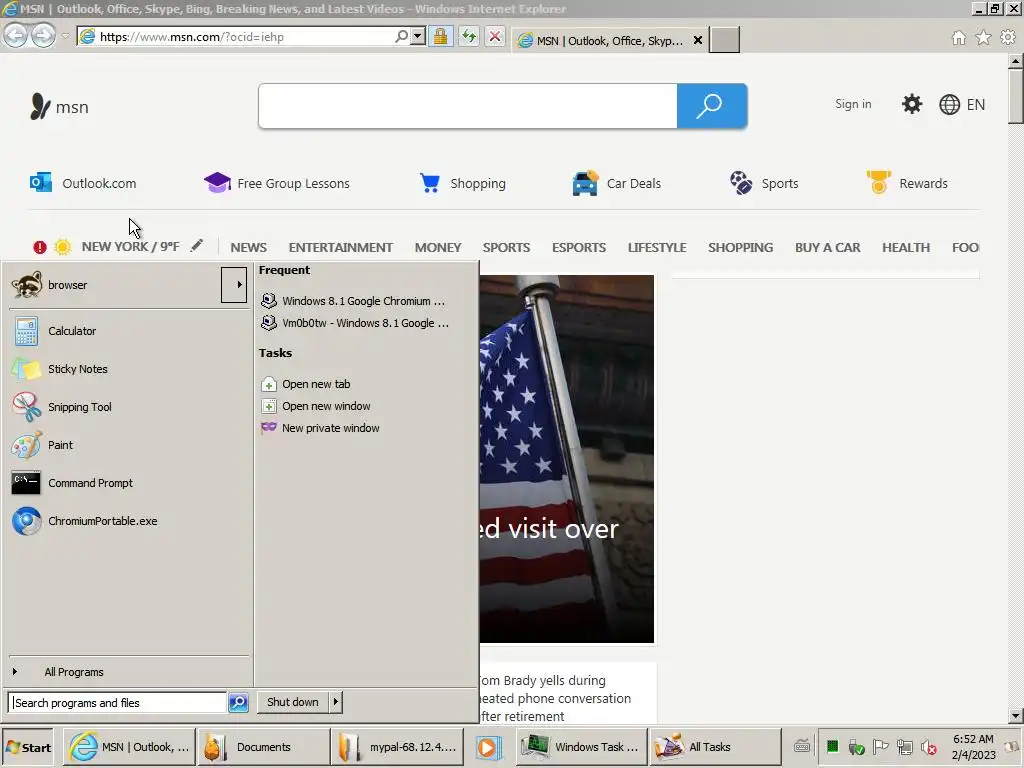The image size is (1024, 768).
Task: Open the Sports shortcut on MSN
Action: coord(763,184)
